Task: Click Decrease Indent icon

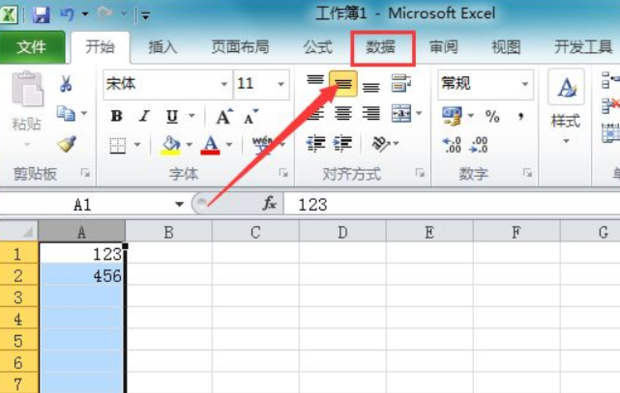Action: click(x=316, y=143)
